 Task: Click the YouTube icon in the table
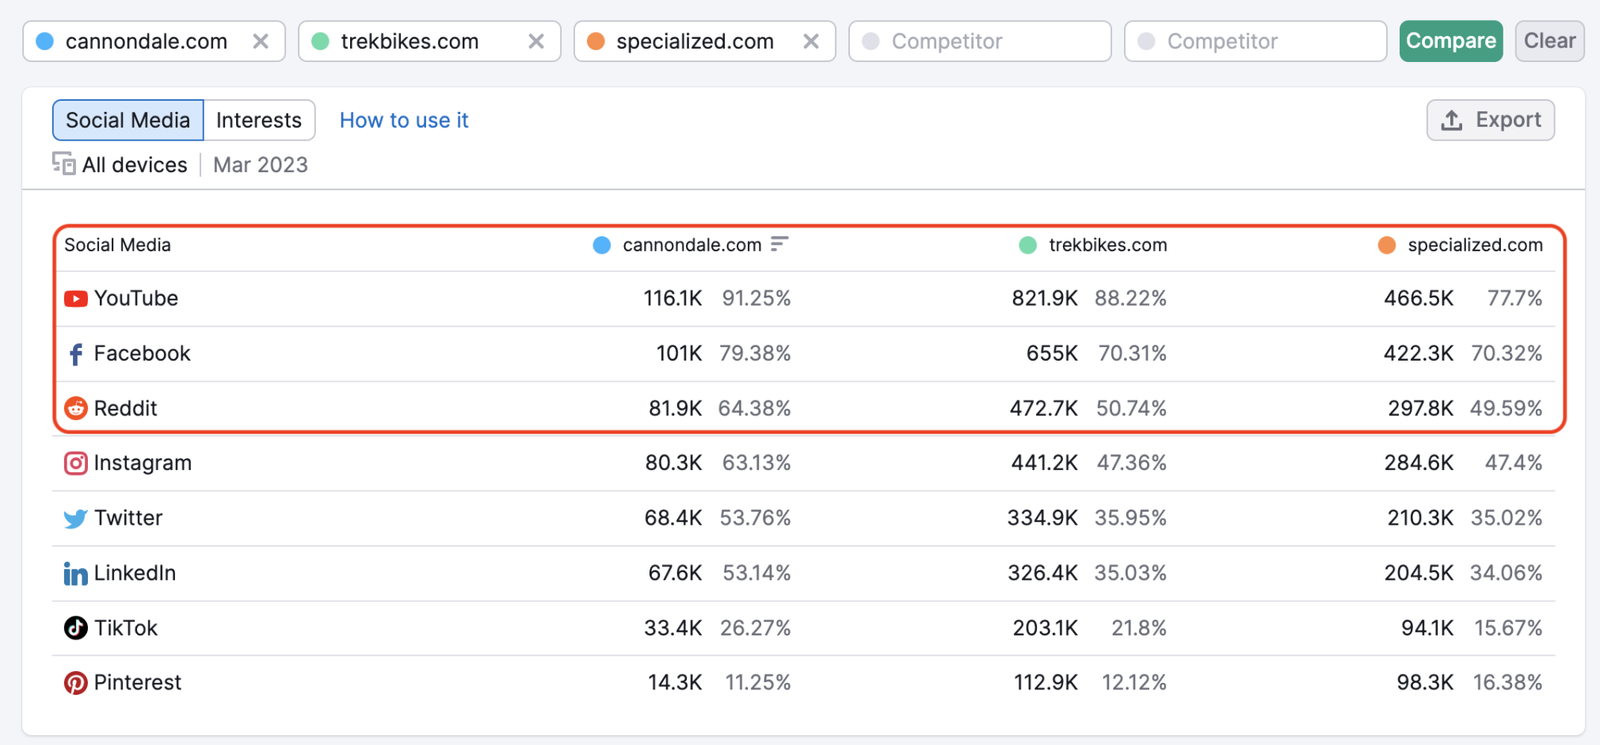[75, 299]
